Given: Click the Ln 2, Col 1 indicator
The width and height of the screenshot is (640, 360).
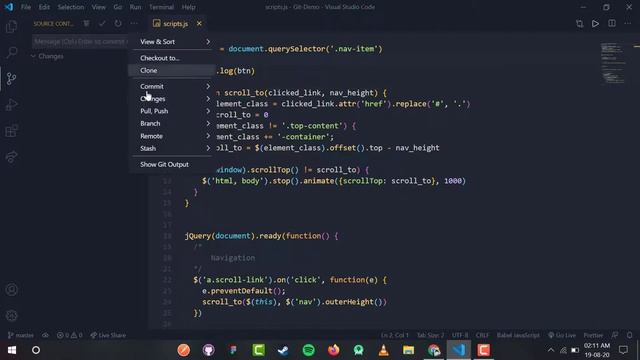Looking at the screenshot, I should tap(395, 335).
